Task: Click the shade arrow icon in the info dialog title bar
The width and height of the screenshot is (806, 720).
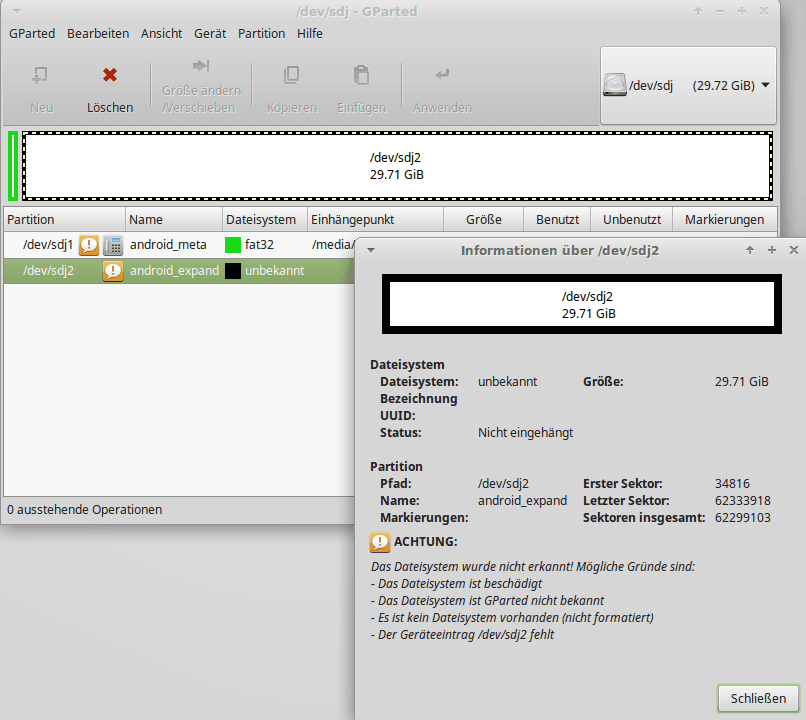Action: (x=750, y=250)
